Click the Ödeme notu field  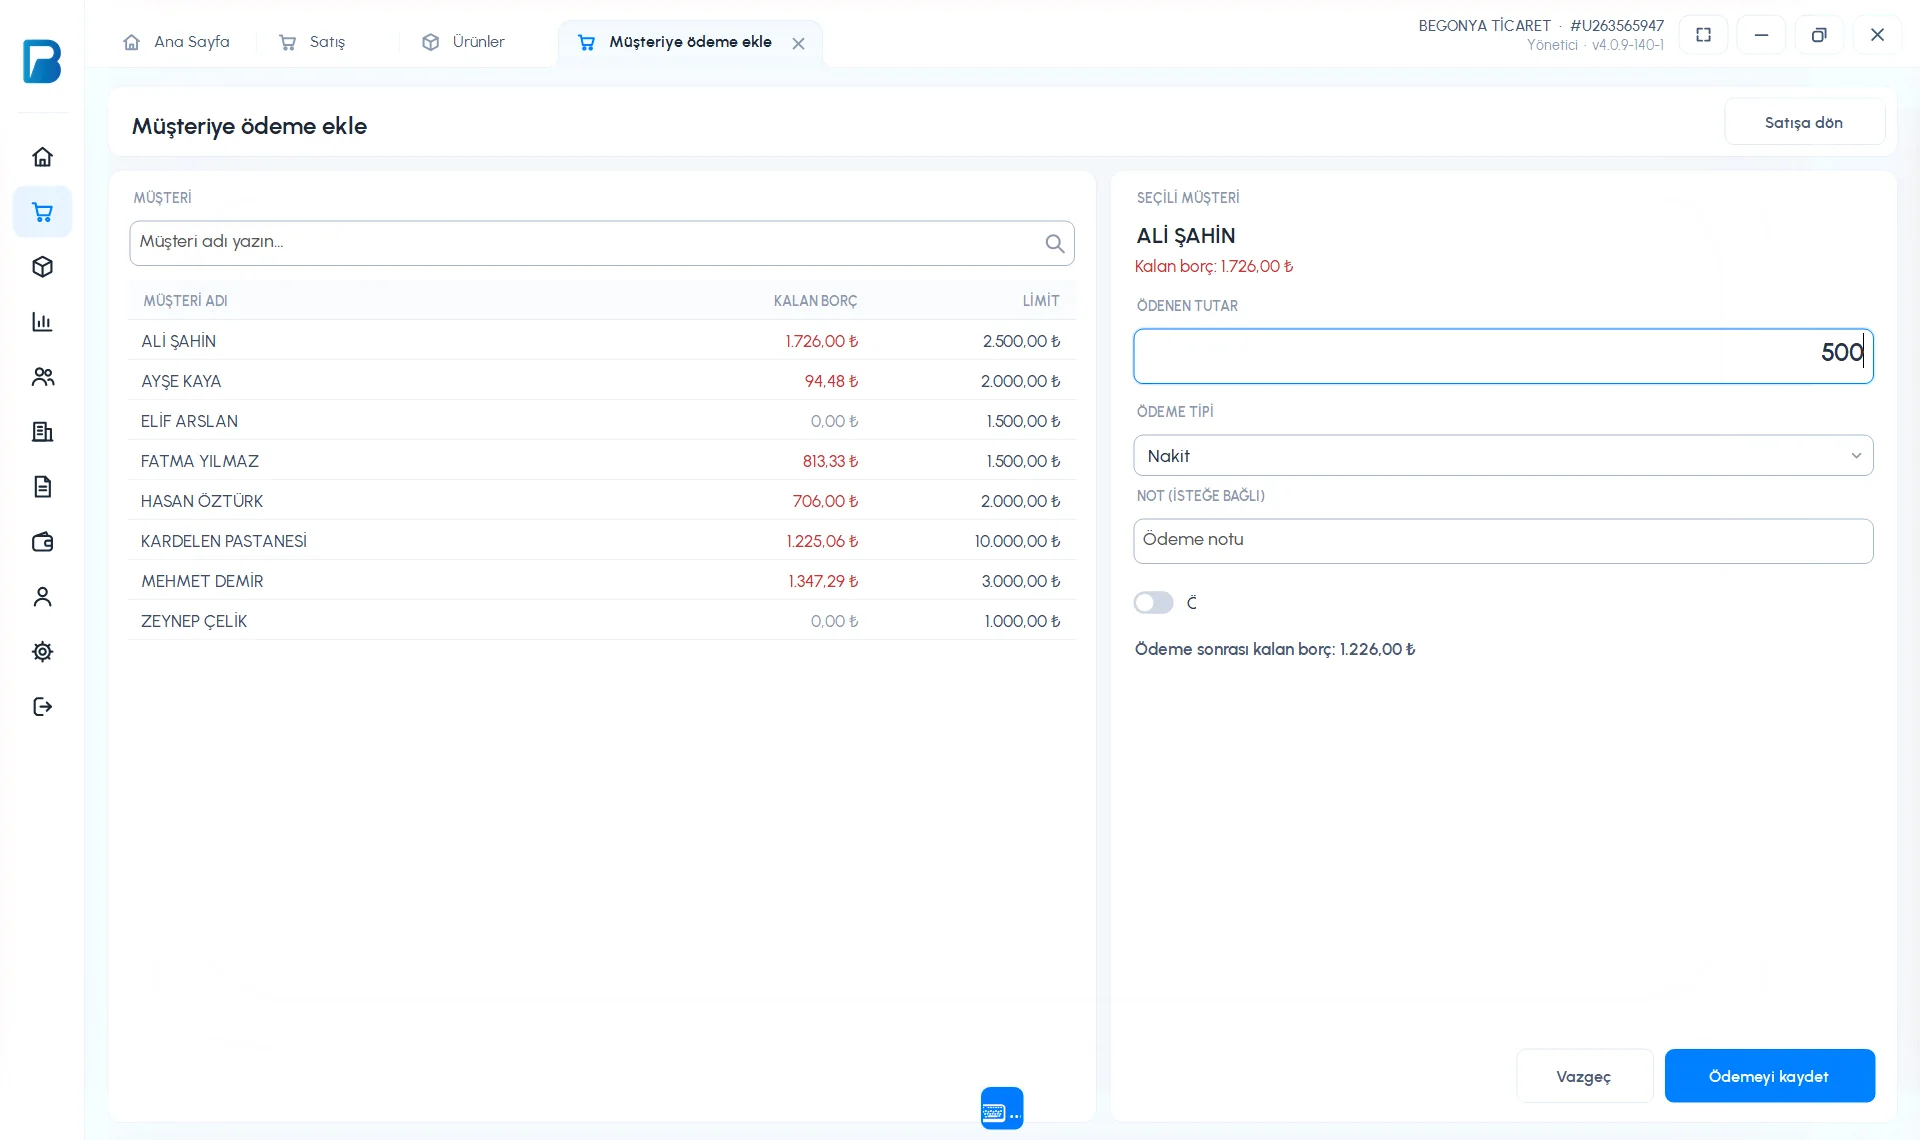[1503, 541]
